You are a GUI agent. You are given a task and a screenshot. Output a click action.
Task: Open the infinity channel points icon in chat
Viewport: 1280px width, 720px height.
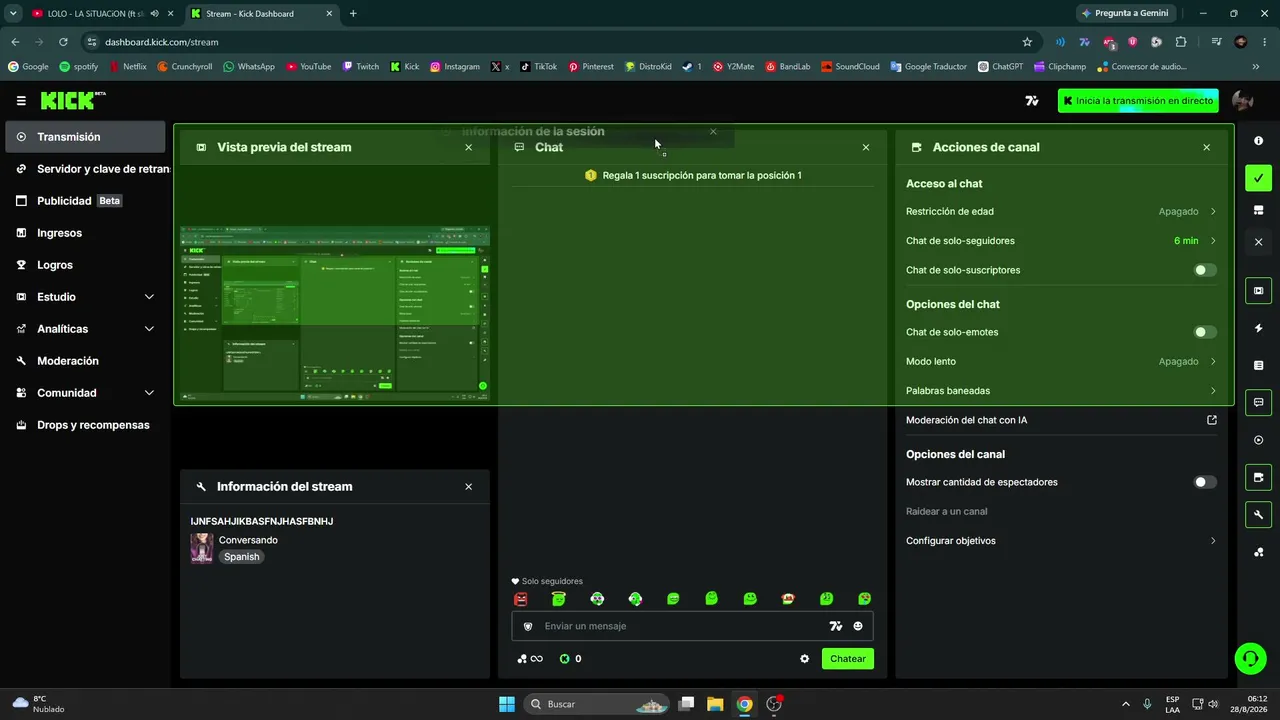tap(530, 659)
